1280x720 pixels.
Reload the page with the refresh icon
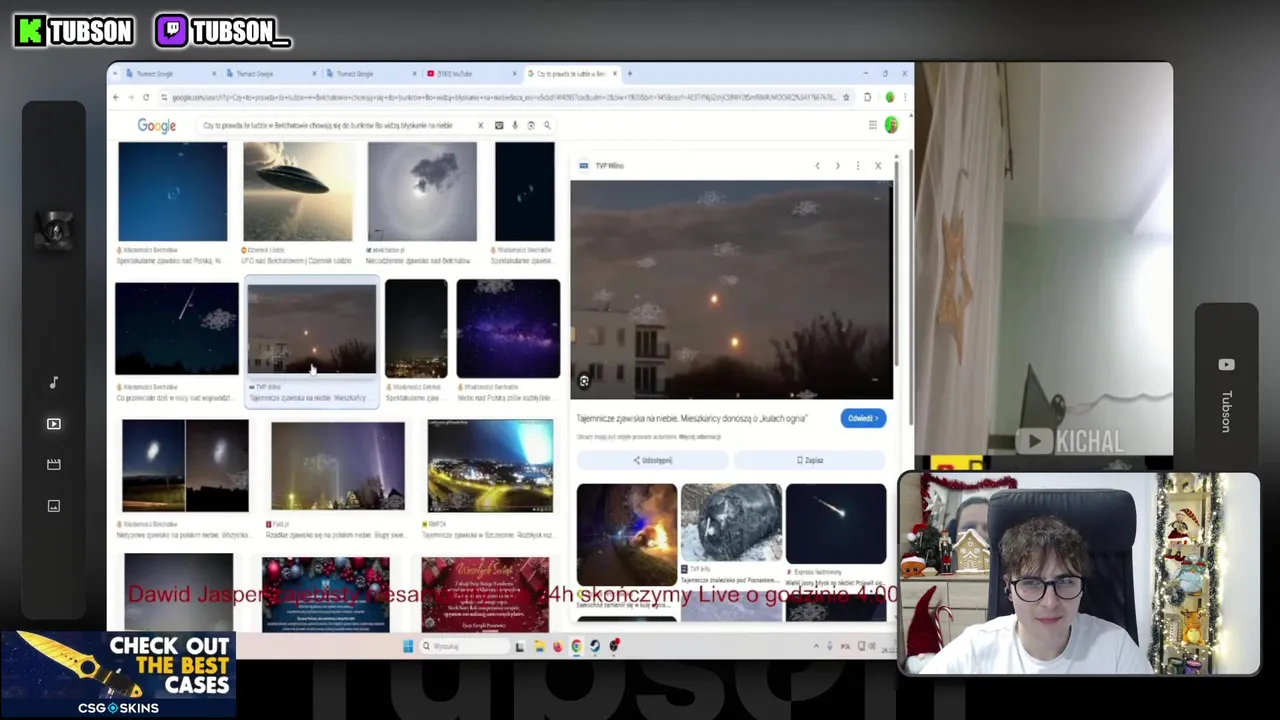pyautogui.click(x=146, y=97)
